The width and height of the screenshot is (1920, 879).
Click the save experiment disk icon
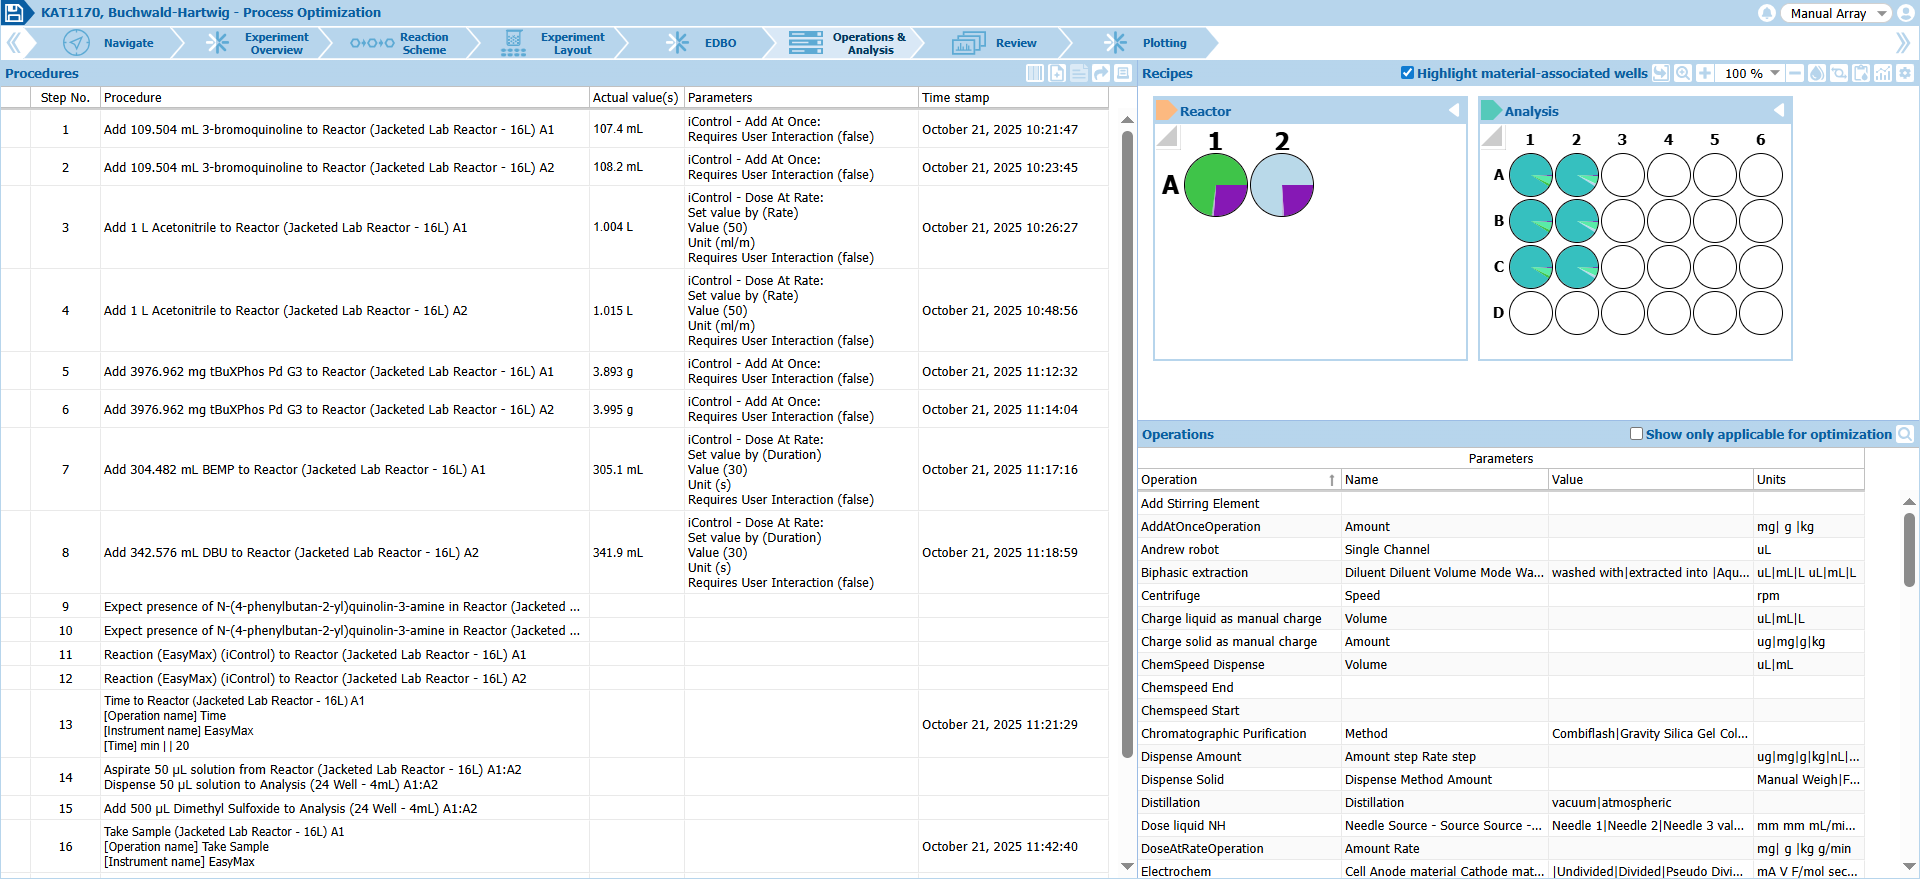pos(14,13)
